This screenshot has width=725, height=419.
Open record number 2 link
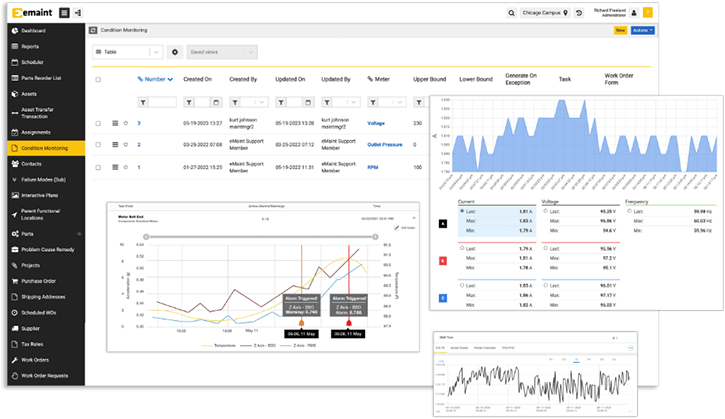[x=139, y=145]
